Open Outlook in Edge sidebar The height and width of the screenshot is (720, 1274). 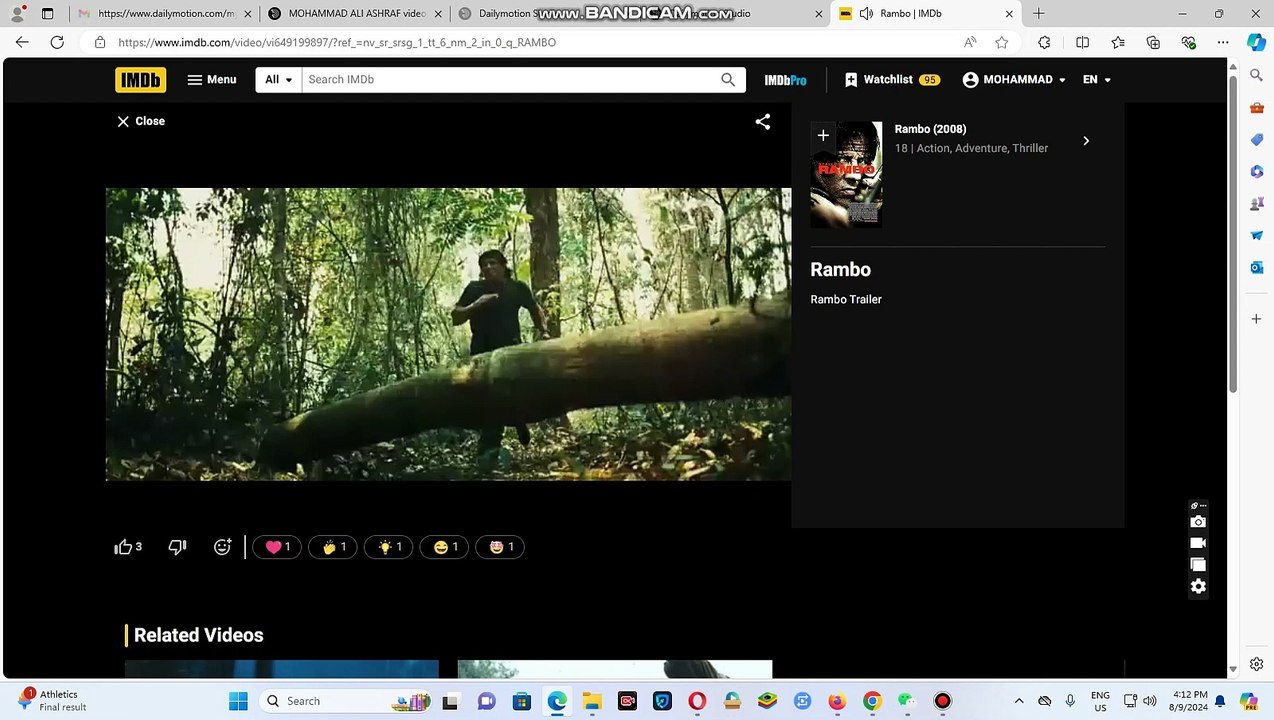(1257, 267)
